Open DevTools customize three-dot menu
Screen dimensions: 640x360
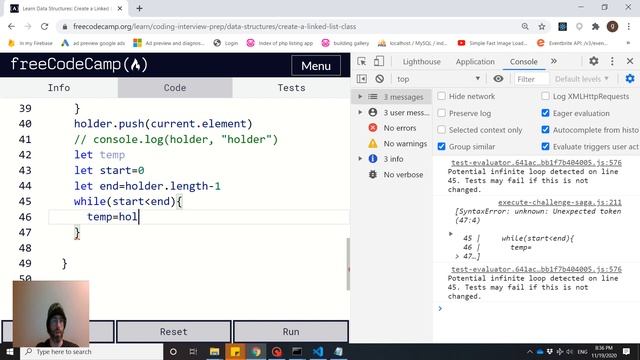tap(612, 61)
